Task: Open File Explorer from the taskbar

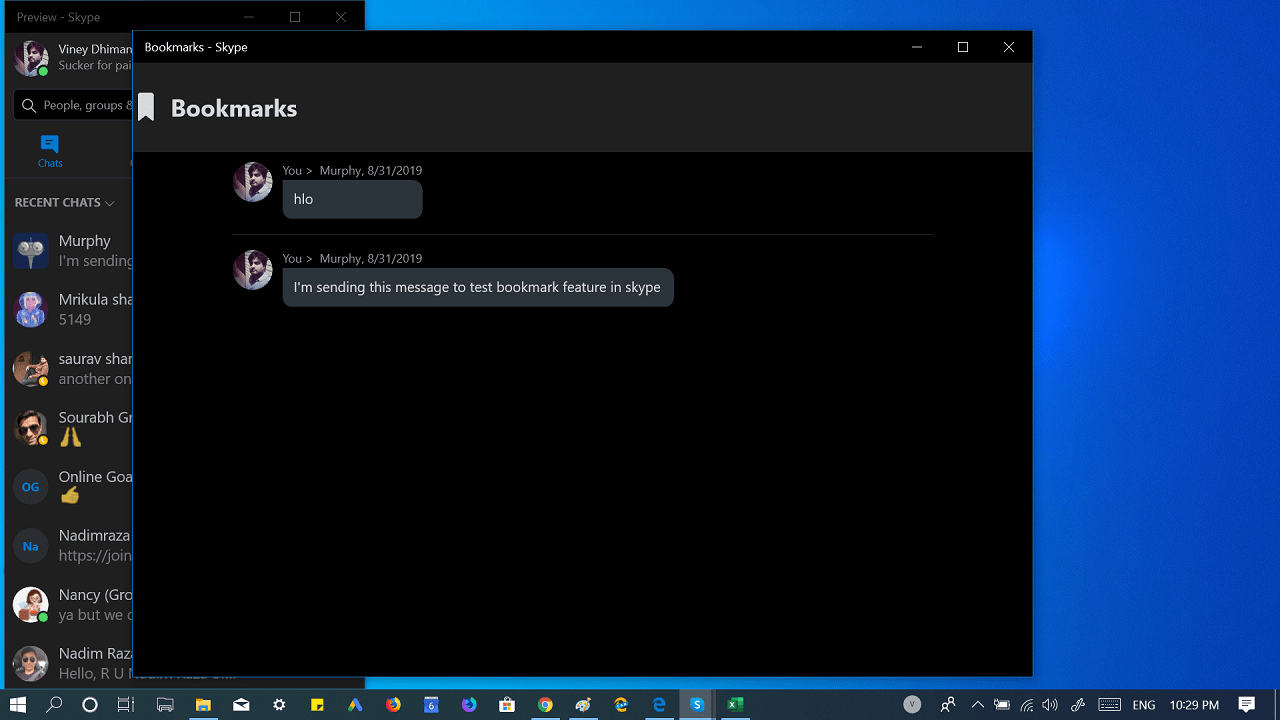Action: click(203, 705)
